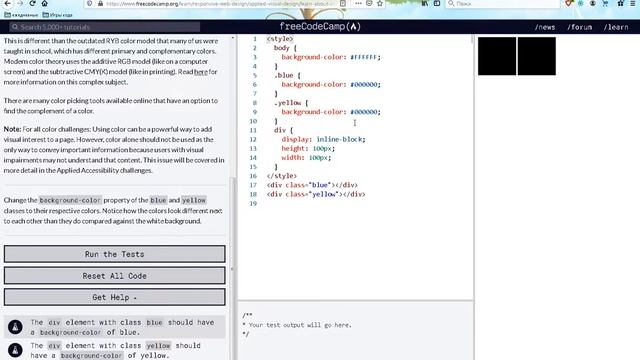
Task: Click the opening <style> tag on line 1
Action: [280, 39]
